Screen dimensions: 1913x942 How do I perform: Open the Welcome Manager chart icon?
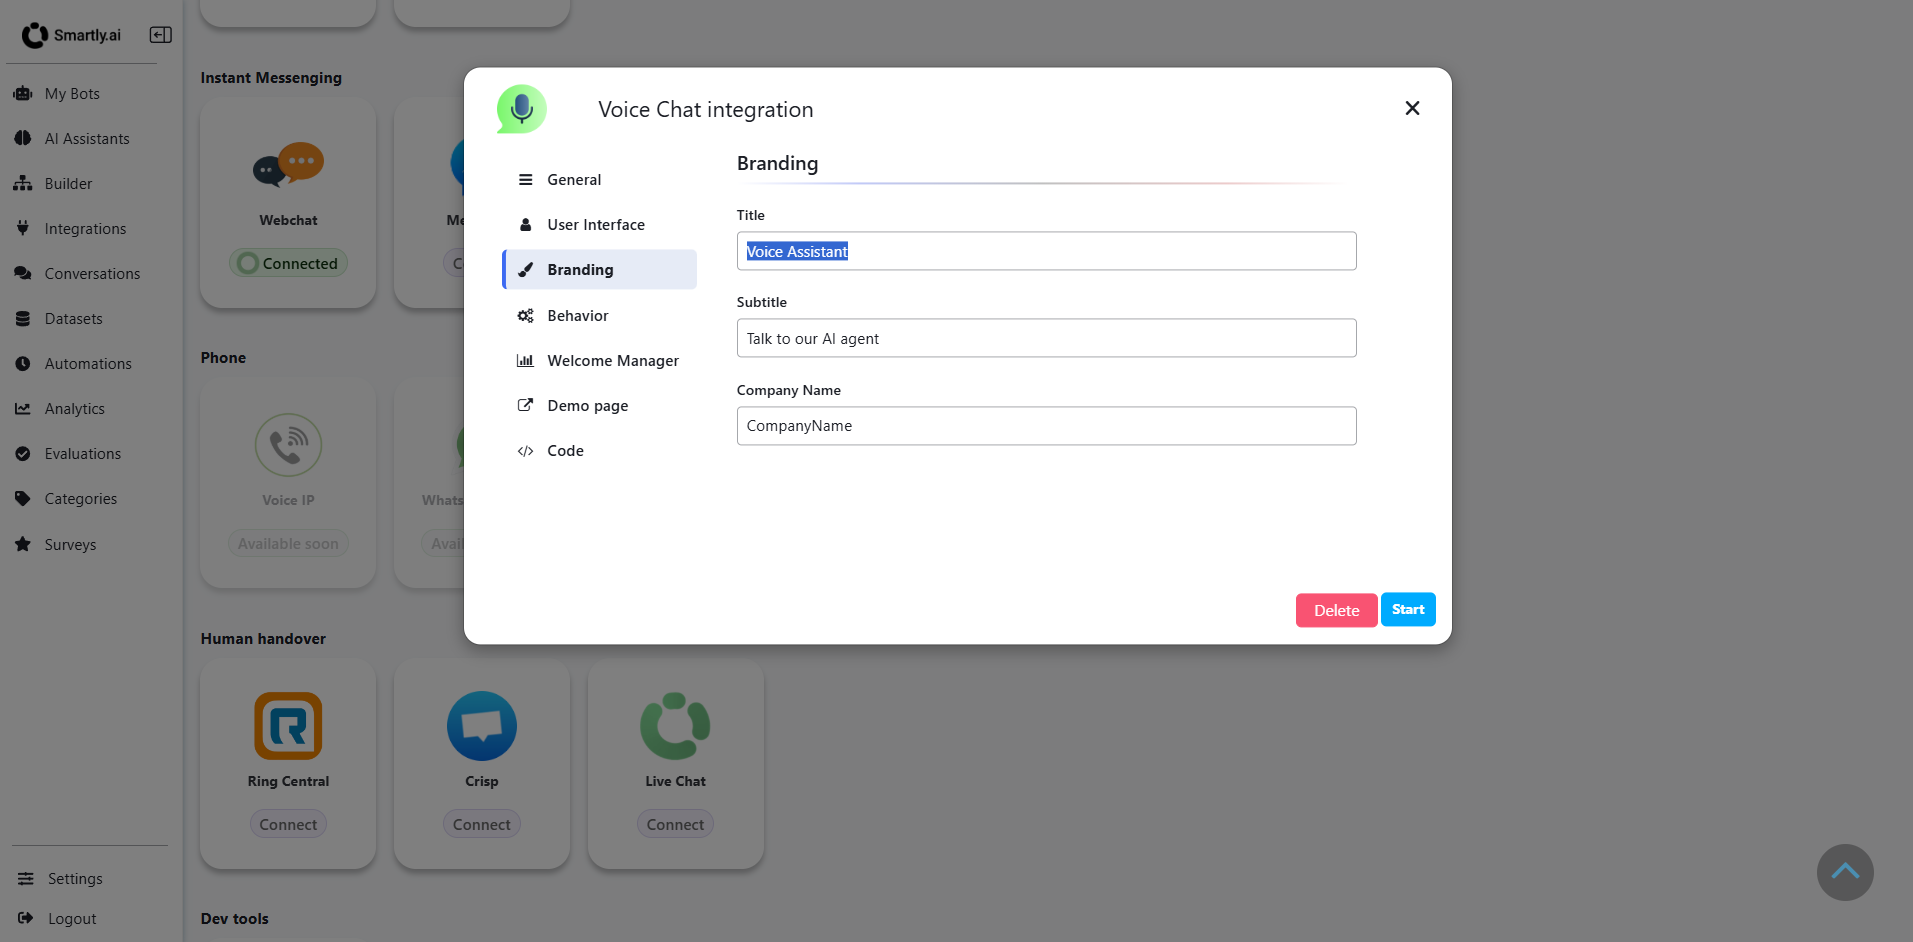click(x=526, y=360)
